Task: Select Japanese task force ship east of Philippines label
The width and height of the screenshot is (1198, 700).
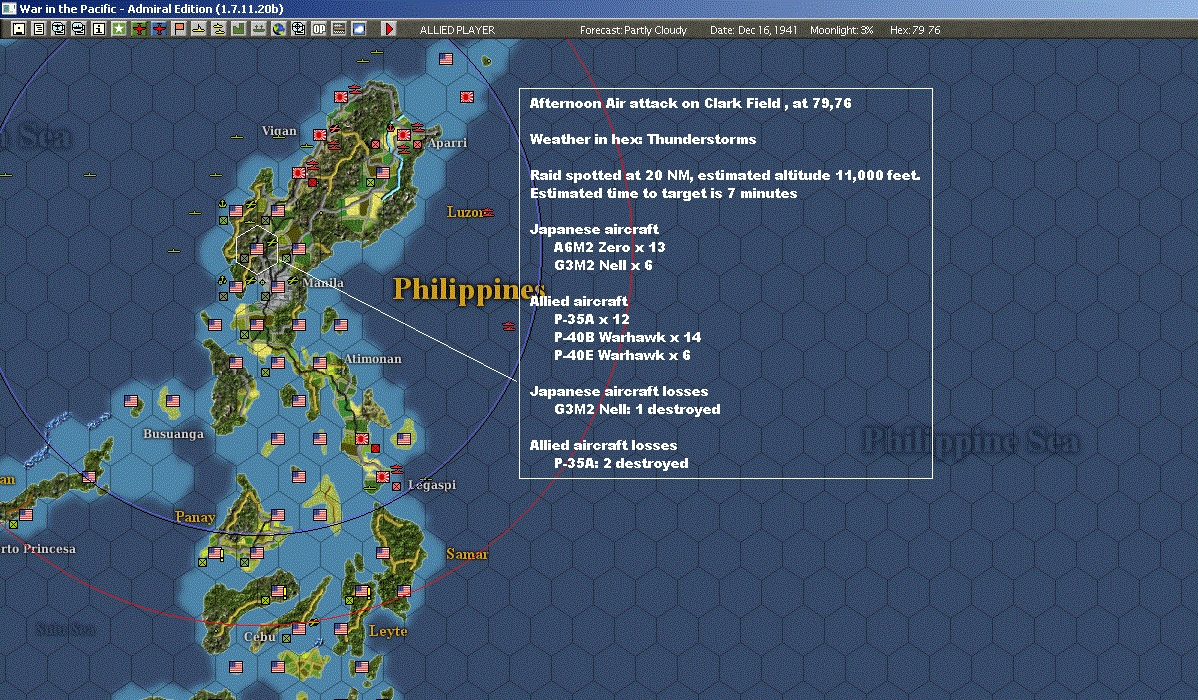Action: tap(509, 326)
